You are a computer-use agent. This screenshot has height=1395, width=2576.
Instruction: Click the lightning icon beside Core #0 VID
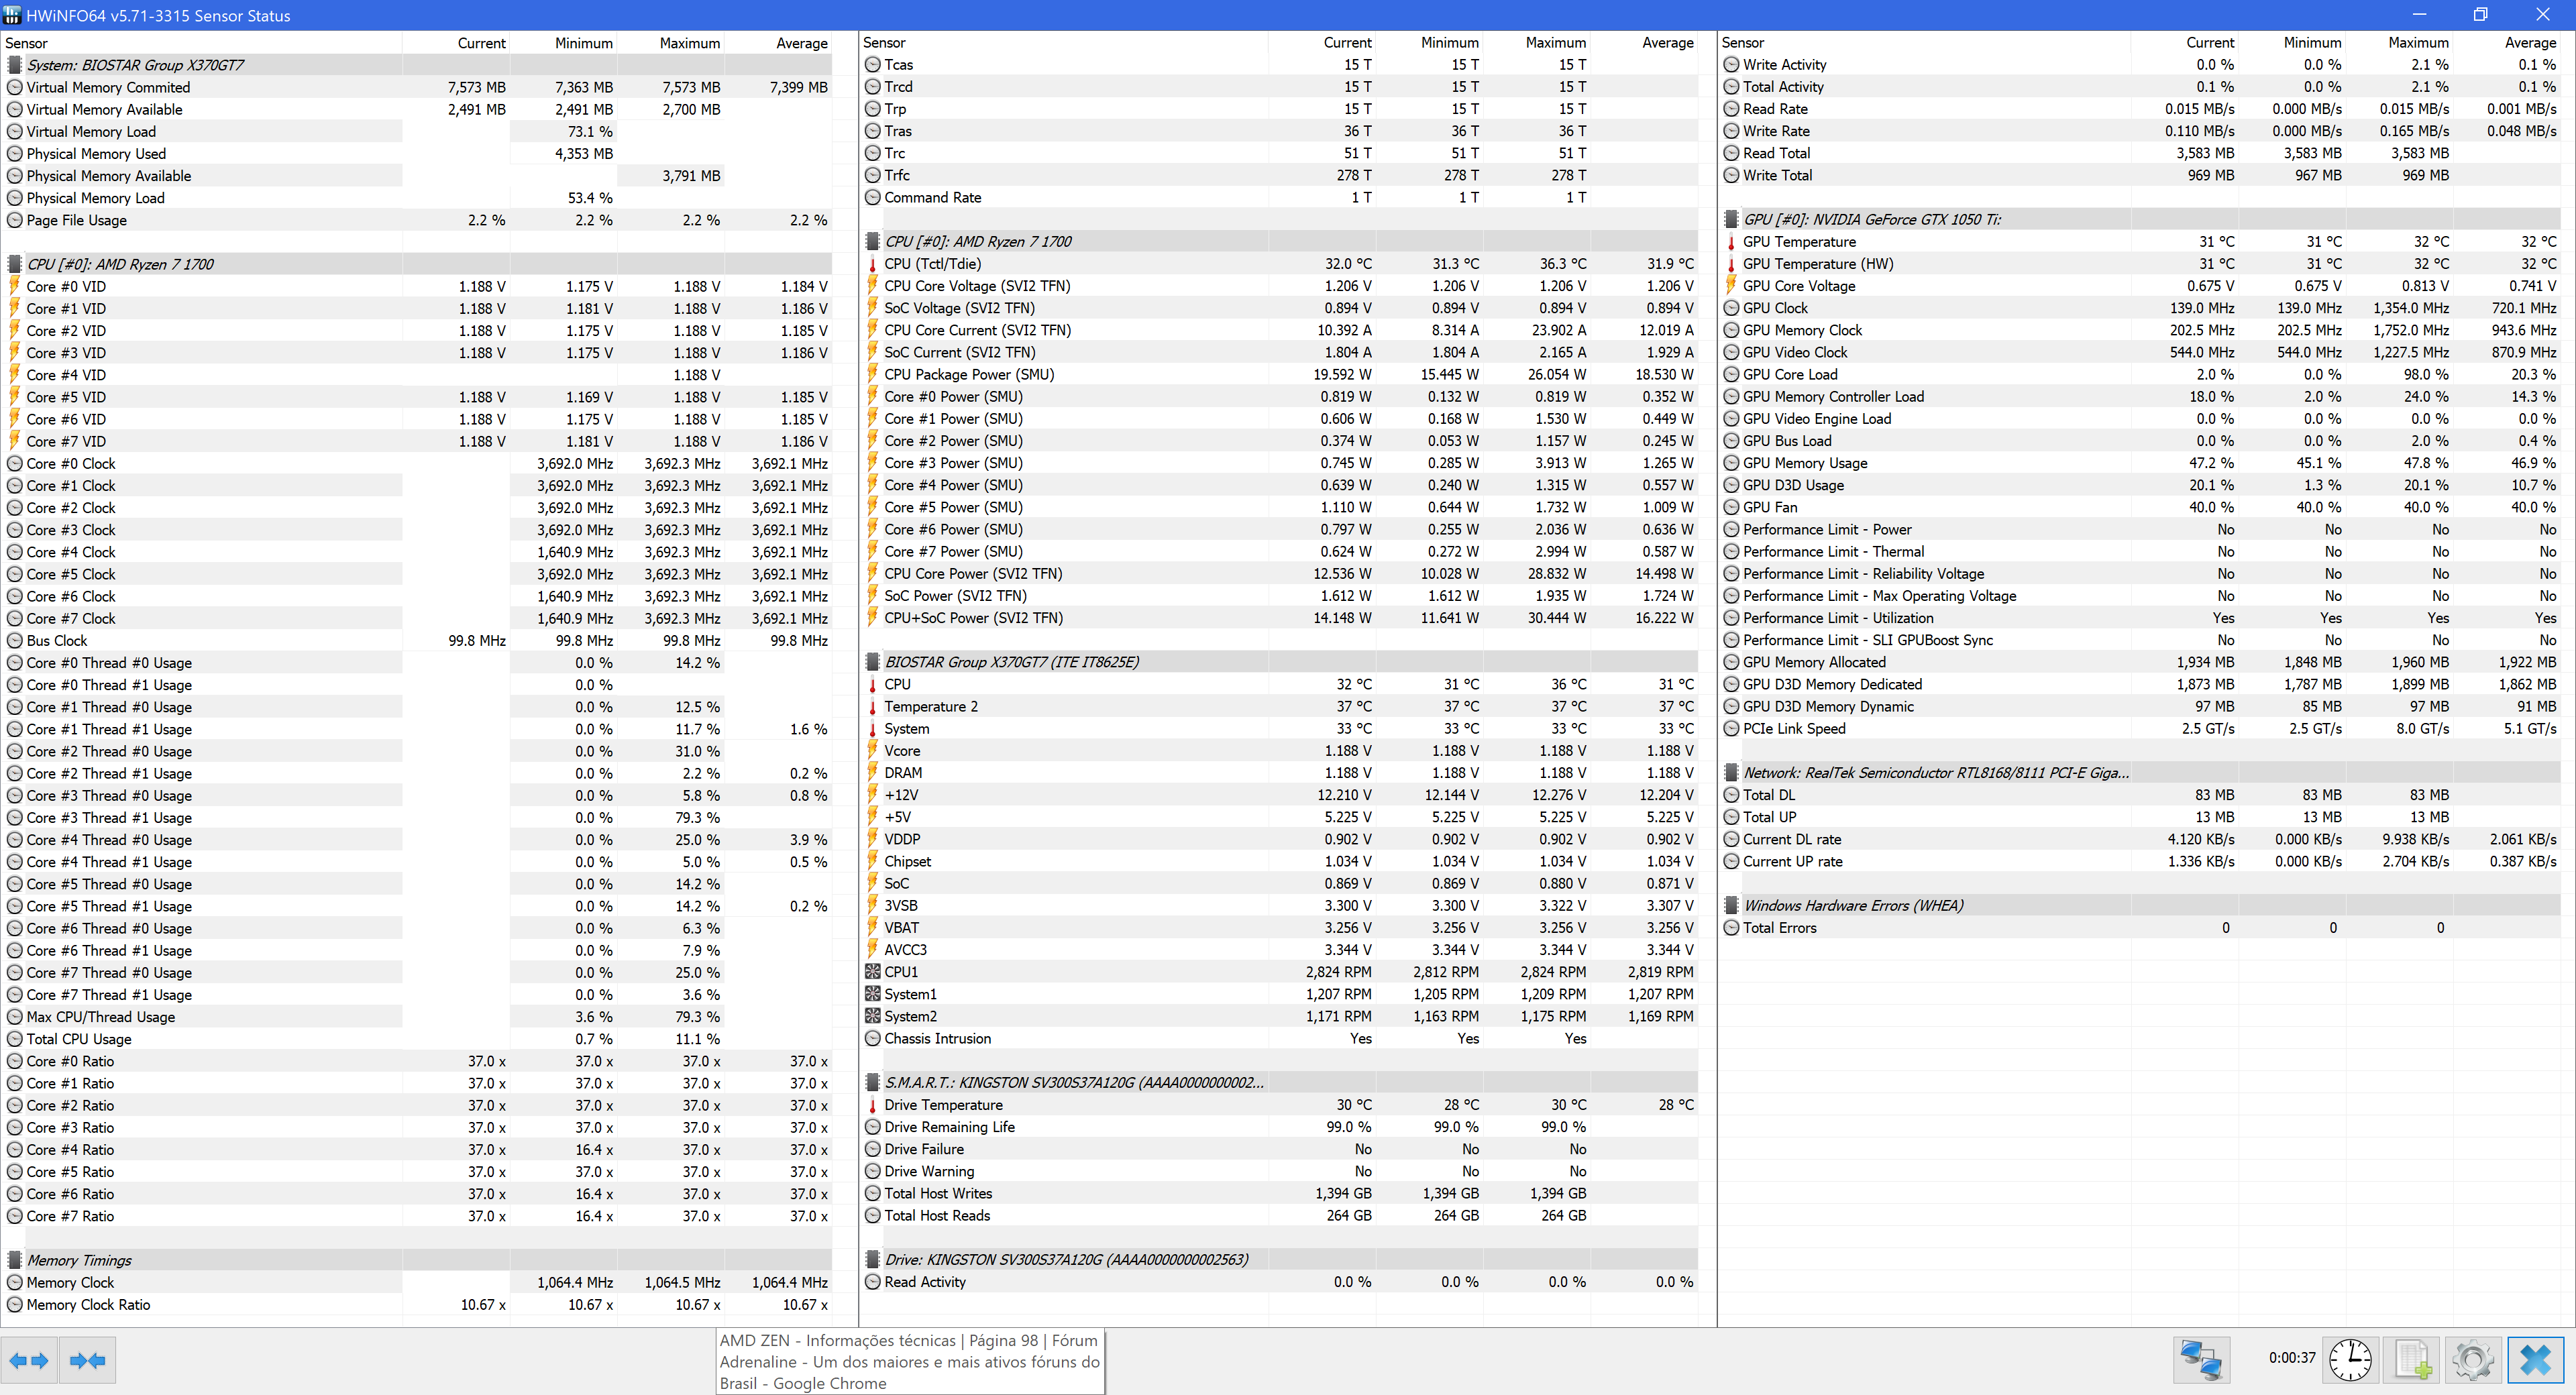15,286
